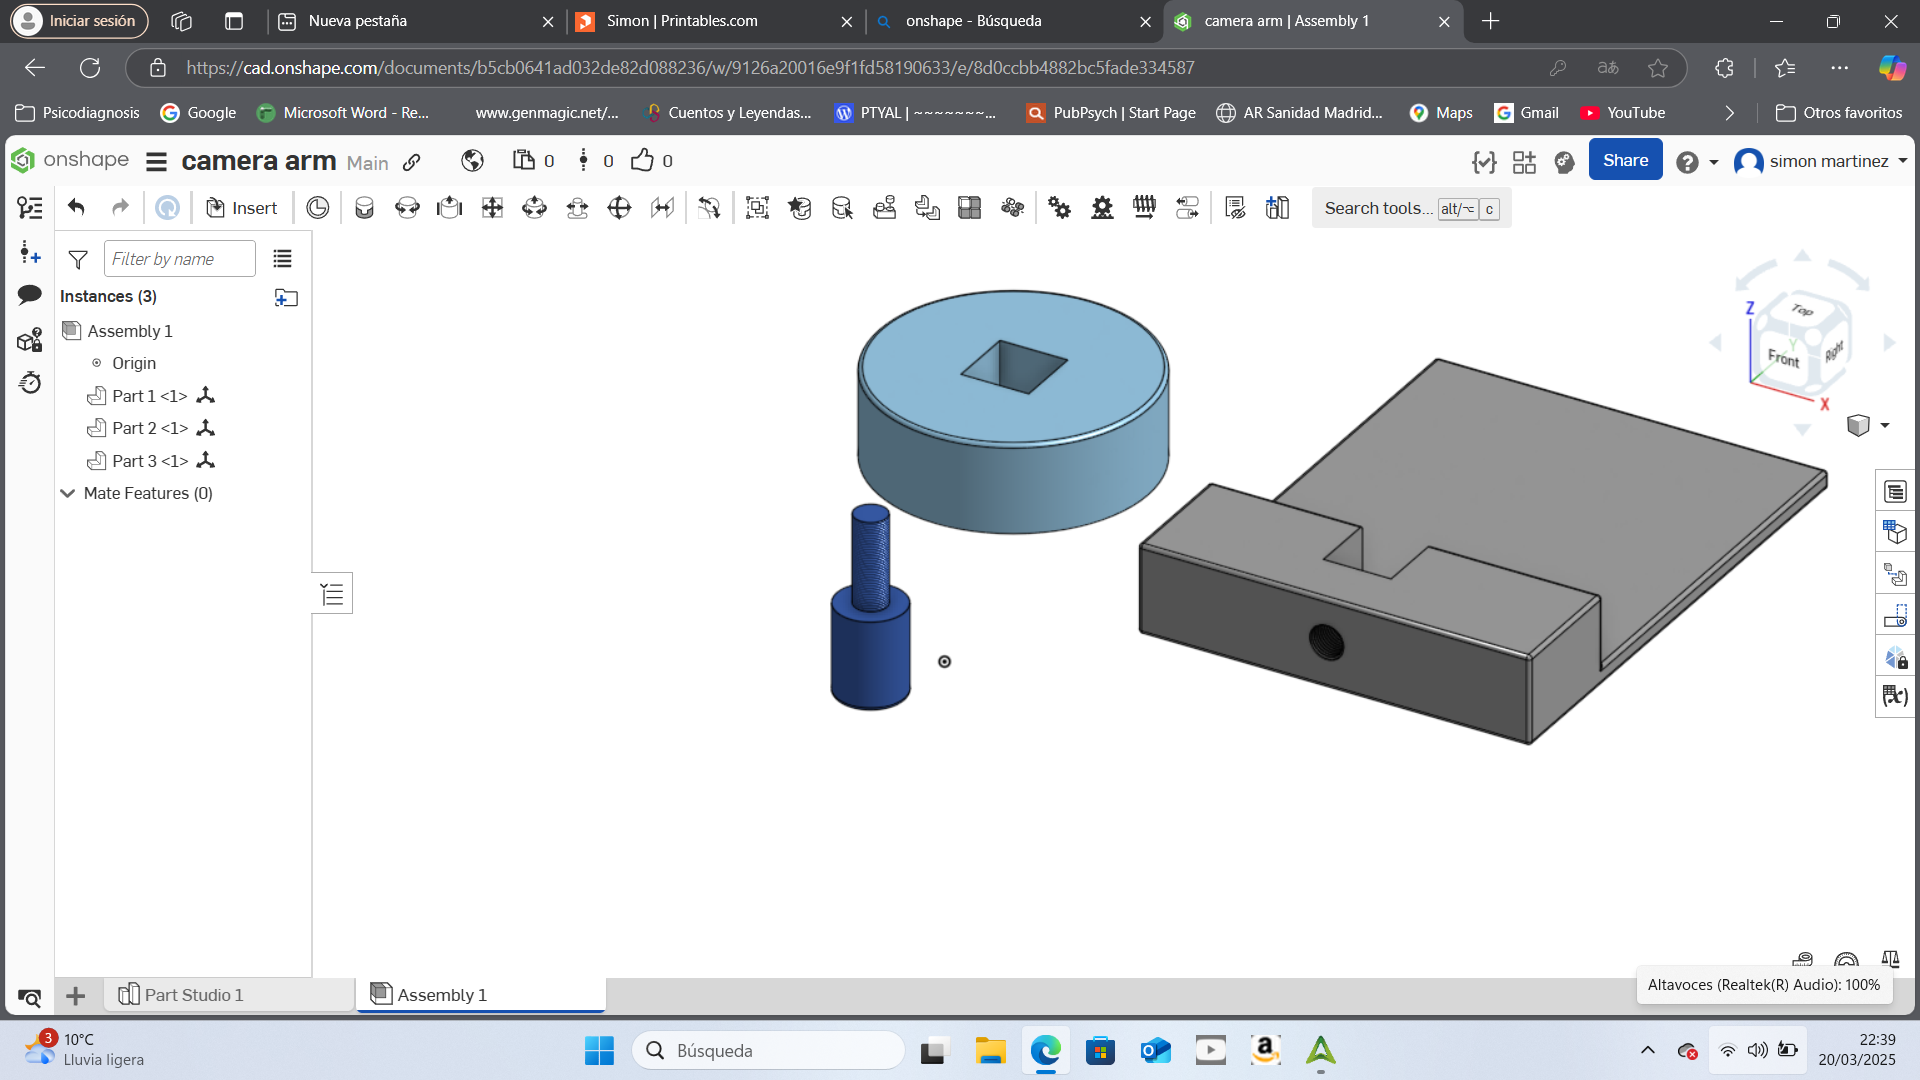Select the Slider mate tool

coord(450,208)
